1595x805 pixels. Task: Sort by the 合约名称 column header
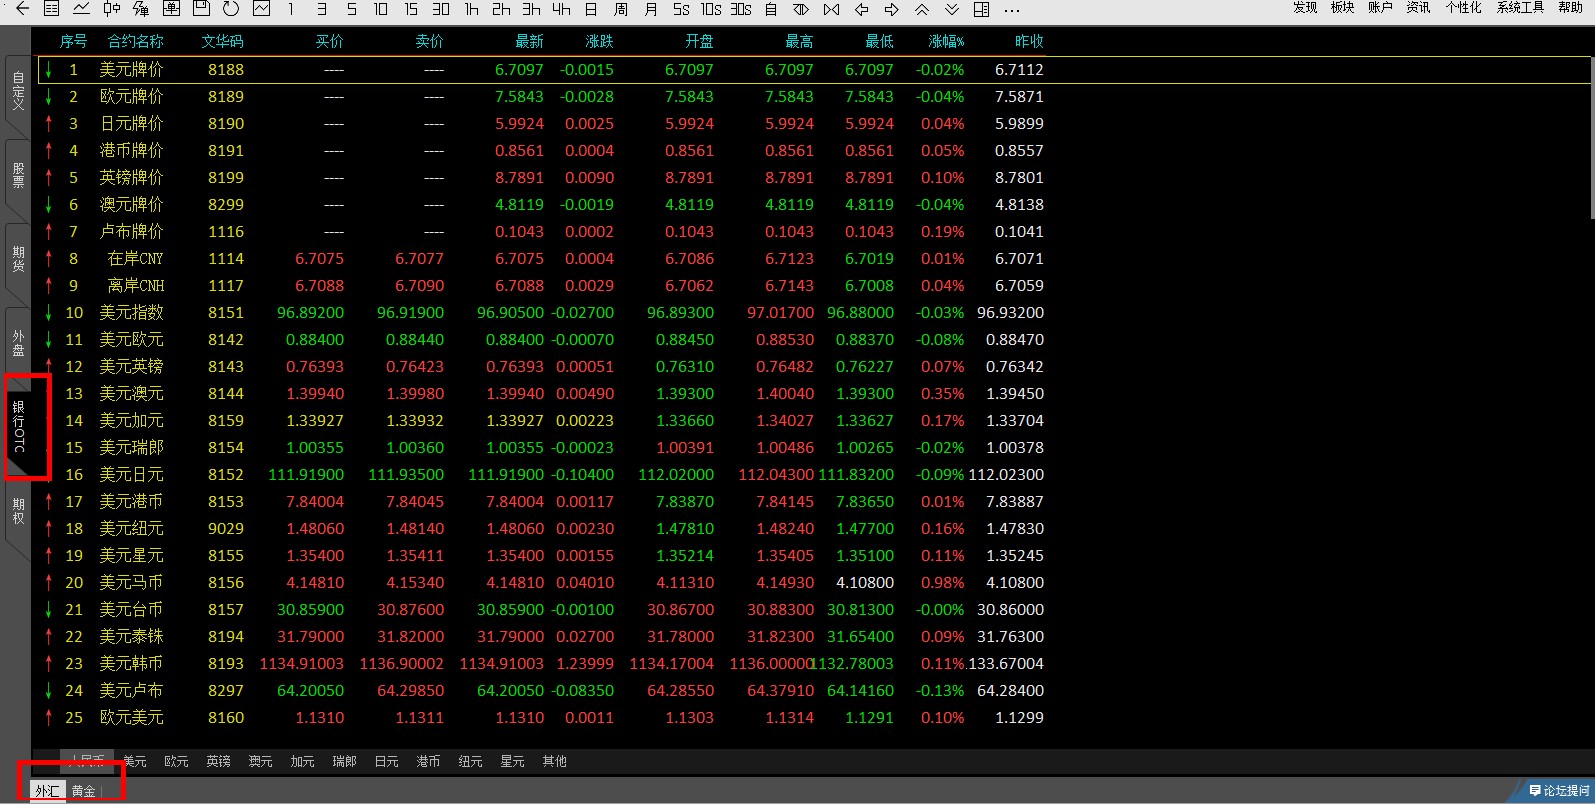pyautogui.click(x=135, y=42)
